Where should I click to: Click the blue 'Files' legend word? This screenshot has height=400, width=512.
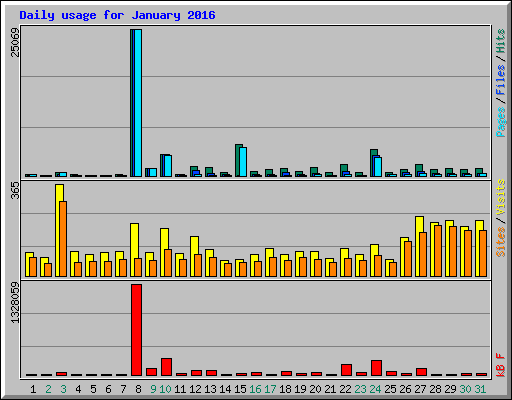click(500, 80)
